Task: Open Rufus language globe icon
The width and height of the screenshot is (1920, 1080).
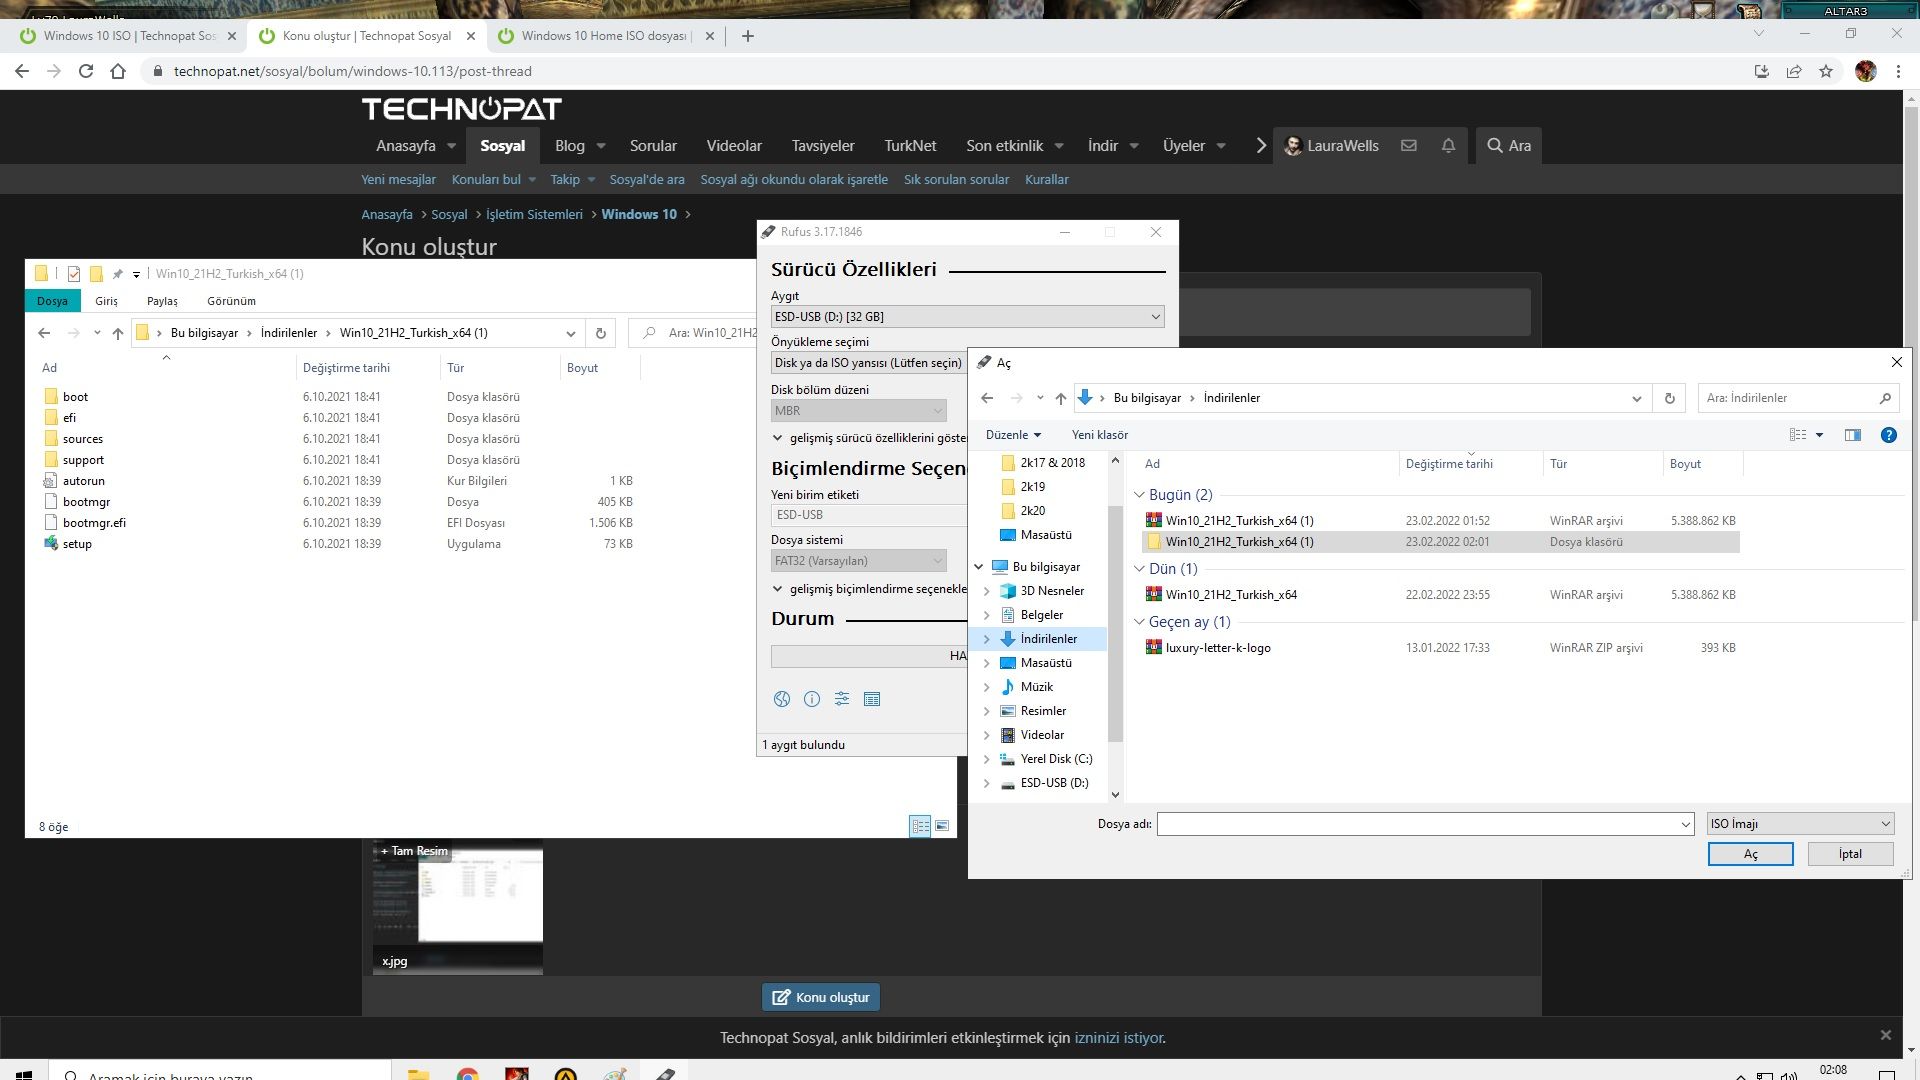Action: pyautogui.click(x=782, y=699)
